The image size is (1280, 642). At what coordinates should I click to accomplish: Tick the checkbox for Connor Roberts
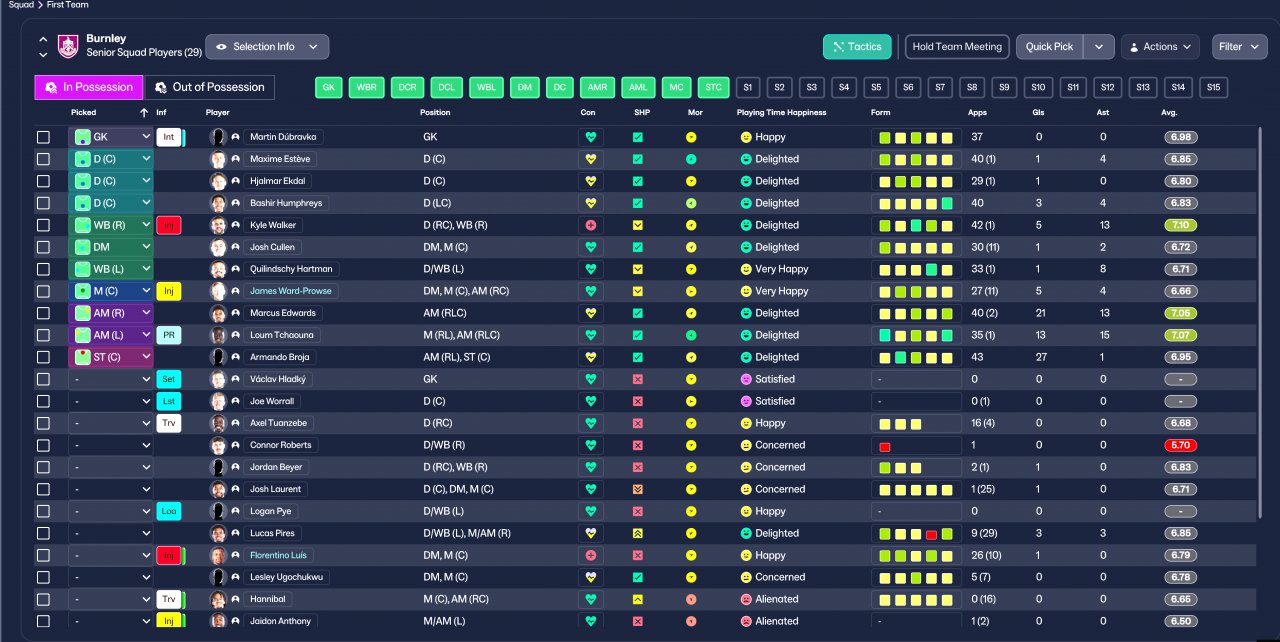point(43,445)
